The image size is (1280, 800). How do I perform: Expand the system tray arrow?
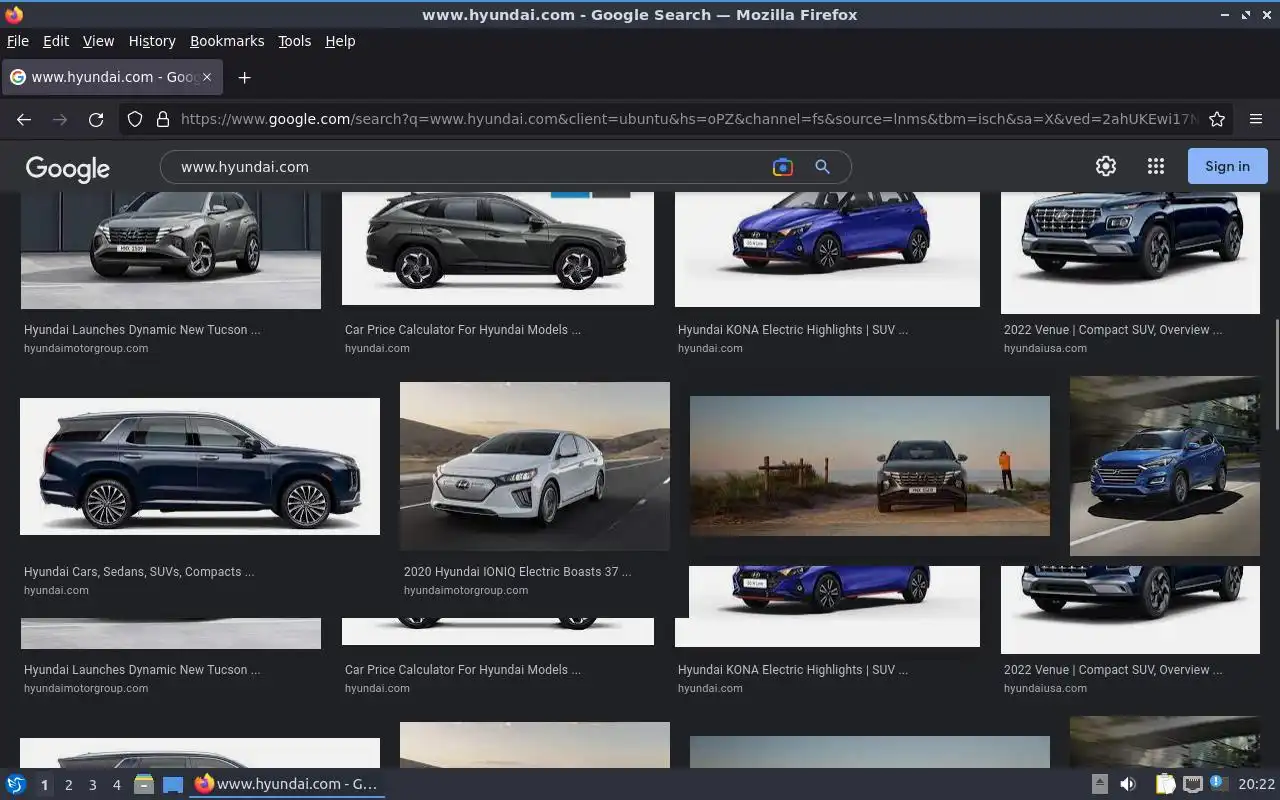click(x=1099, y=784)
